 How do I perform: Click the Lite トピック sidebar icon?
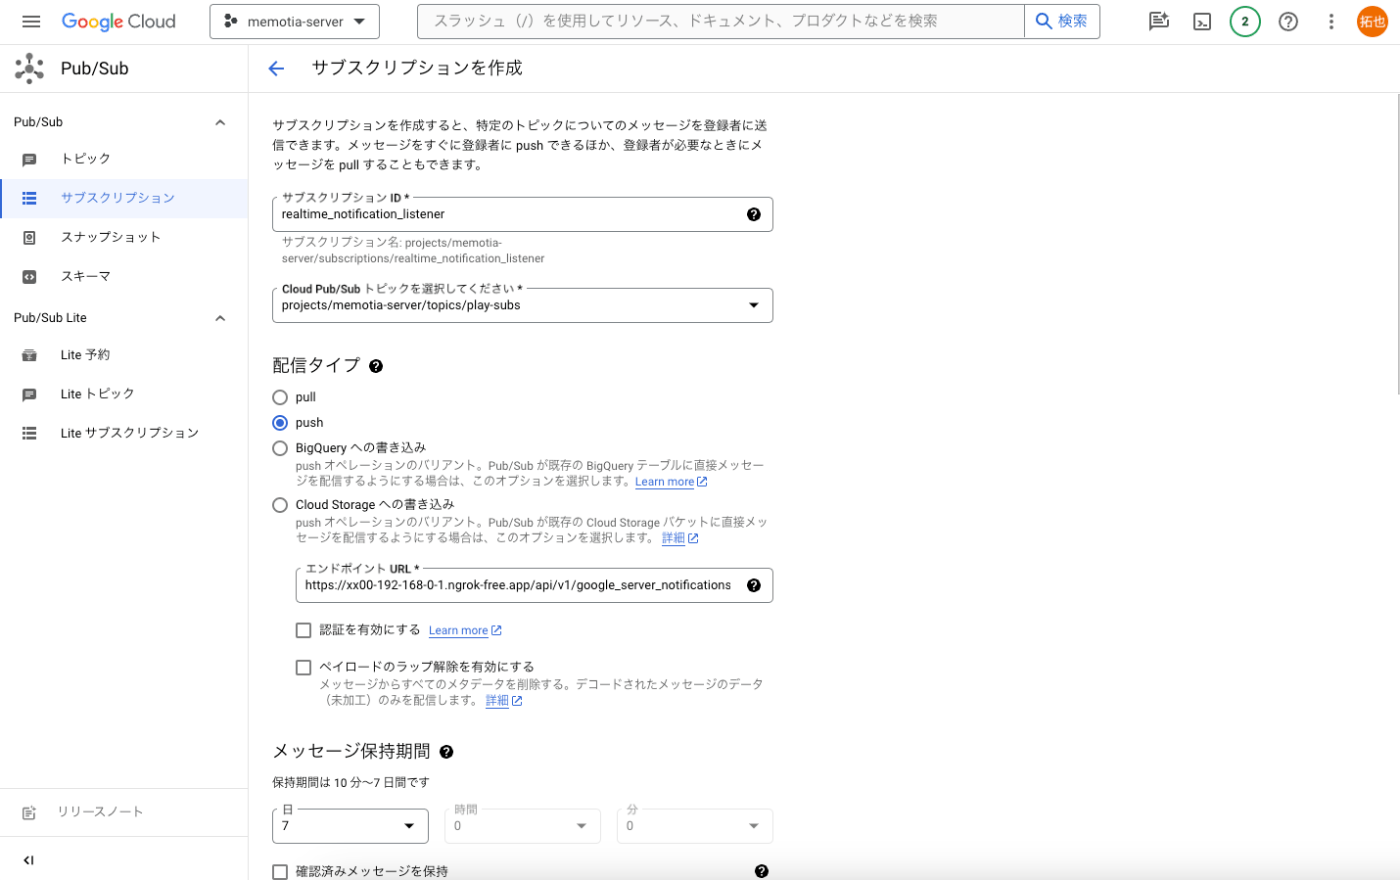29,394
